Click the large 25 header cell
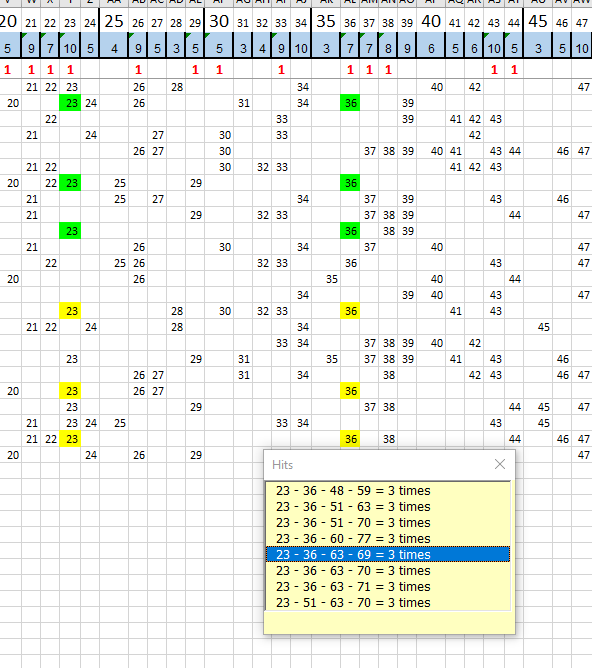The height and width of the screenshot is (668, 592). click(x=114, y=21)
